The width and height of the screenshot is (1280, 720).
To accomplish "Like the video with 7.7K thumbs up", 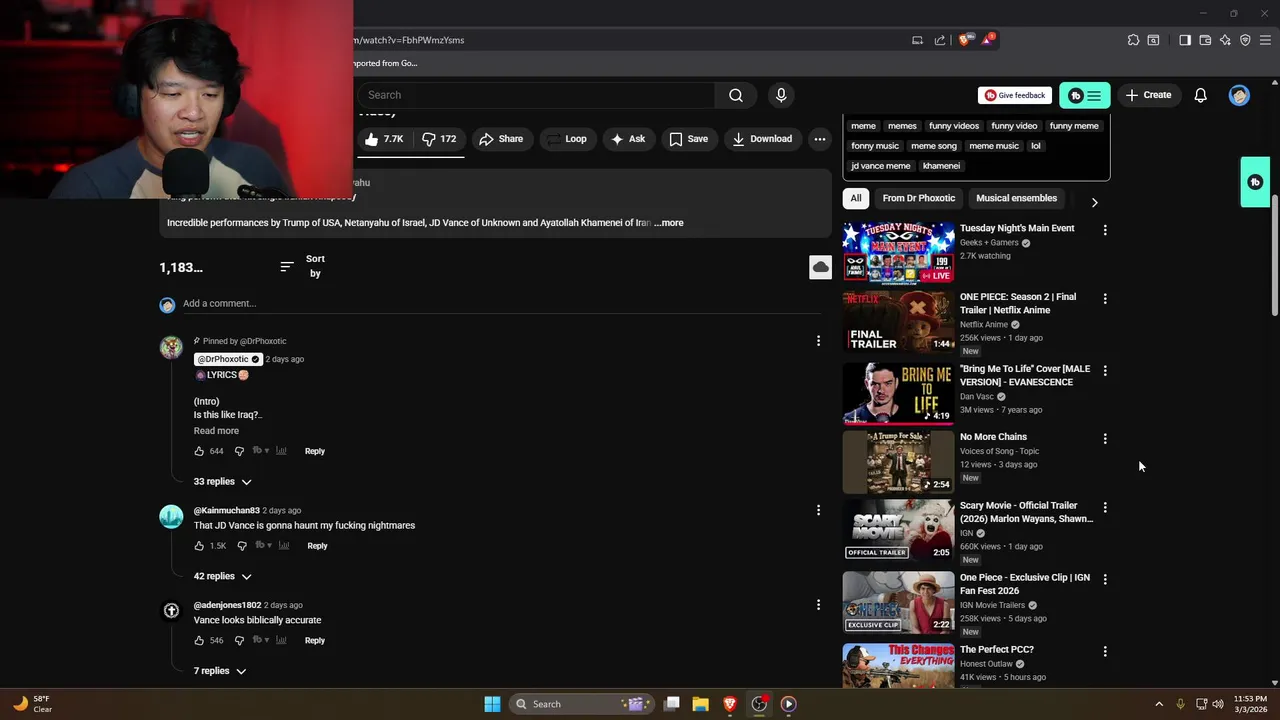I will click(384, 139).
